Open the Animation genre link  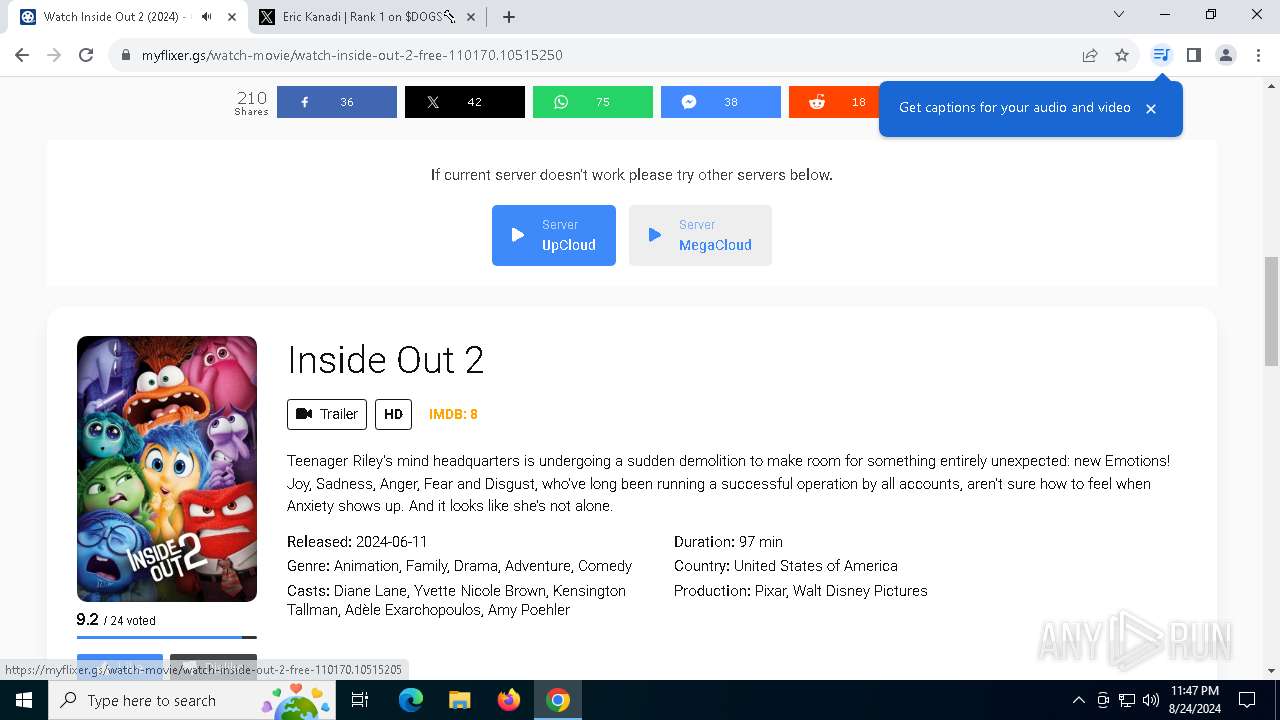[366, 566]
